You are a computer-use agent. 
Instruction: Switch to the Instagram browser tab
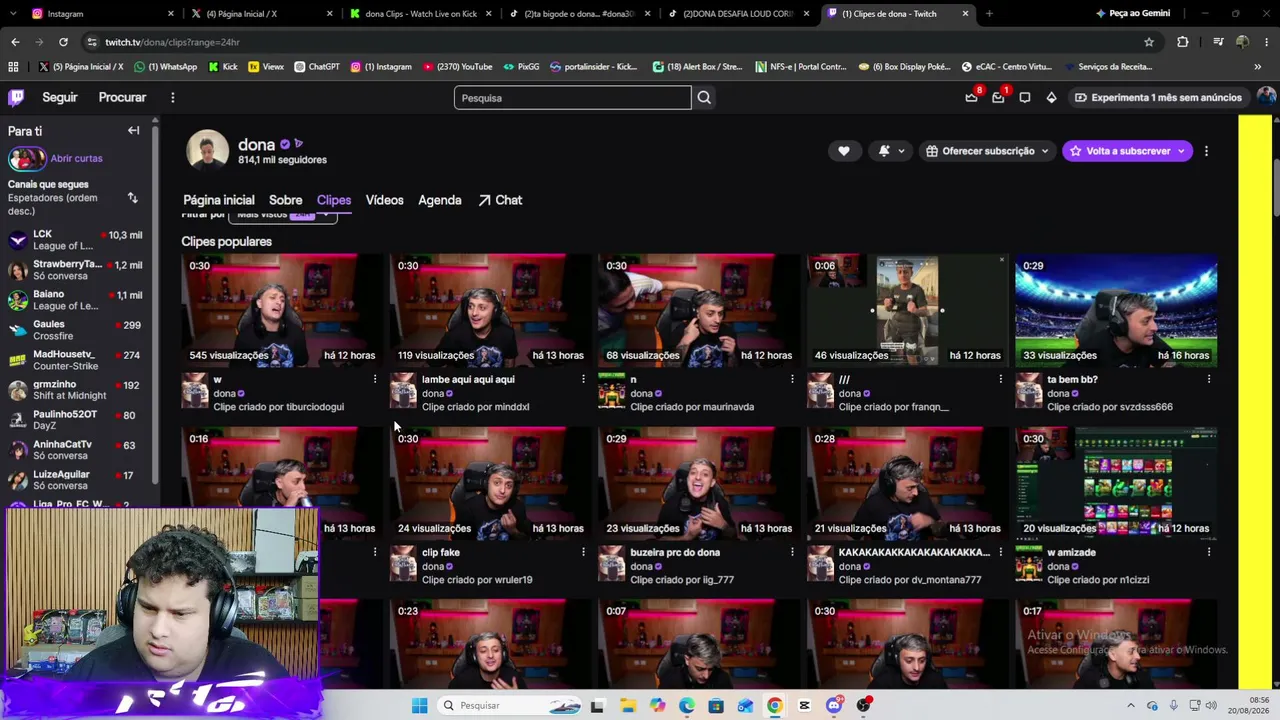[x=100, y=14]
